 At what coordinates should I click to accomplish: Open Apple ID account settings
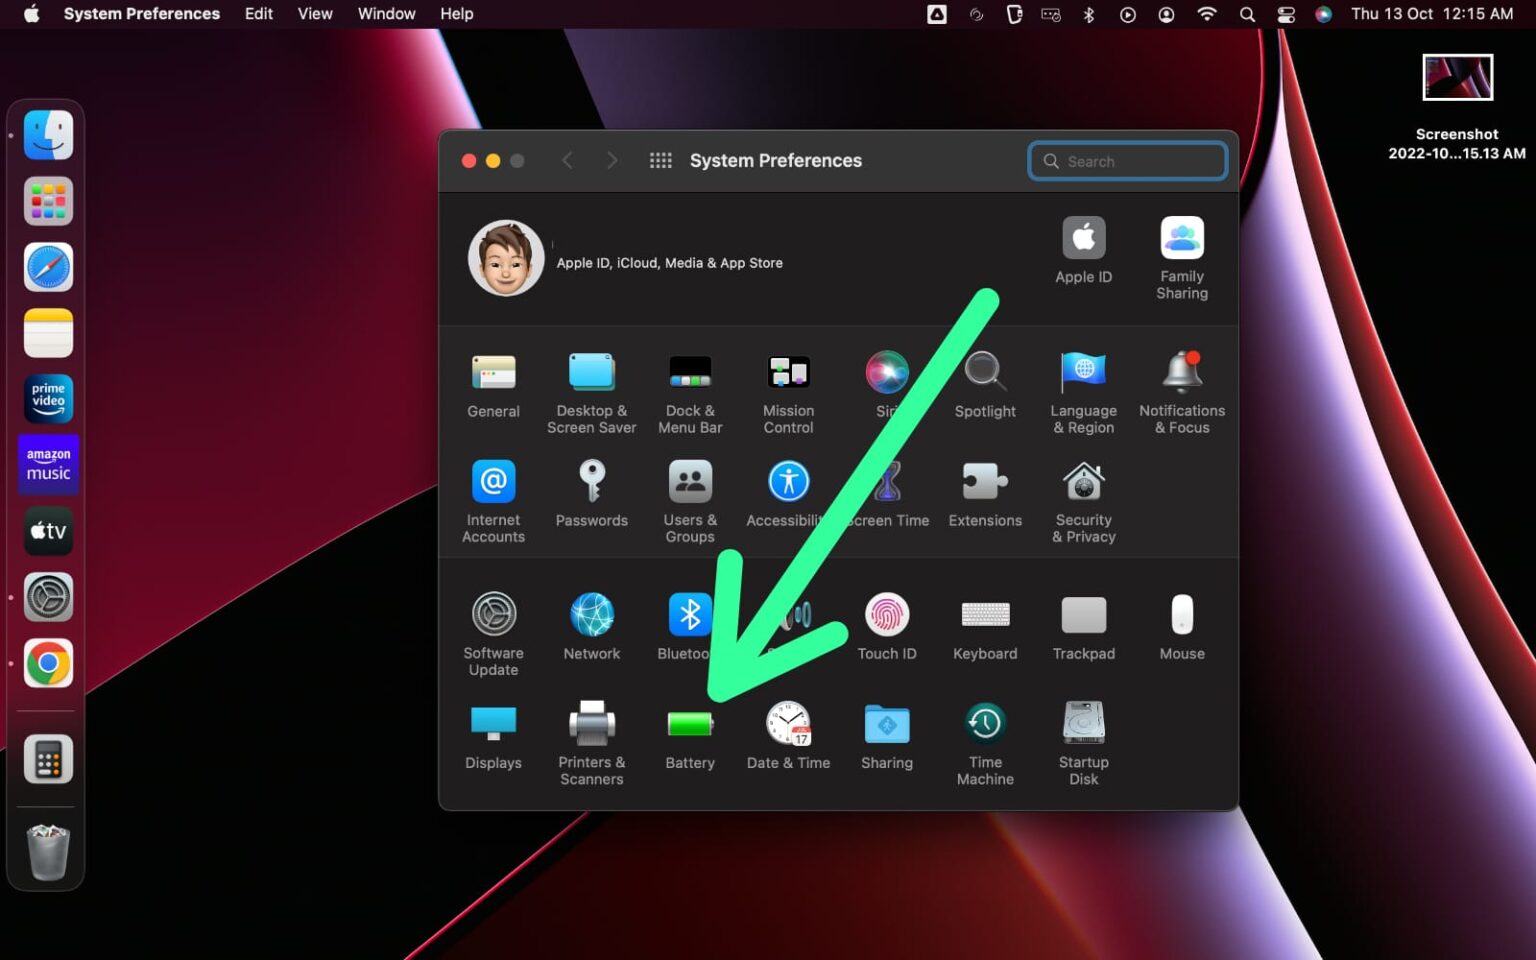(x=1083, y=237)
